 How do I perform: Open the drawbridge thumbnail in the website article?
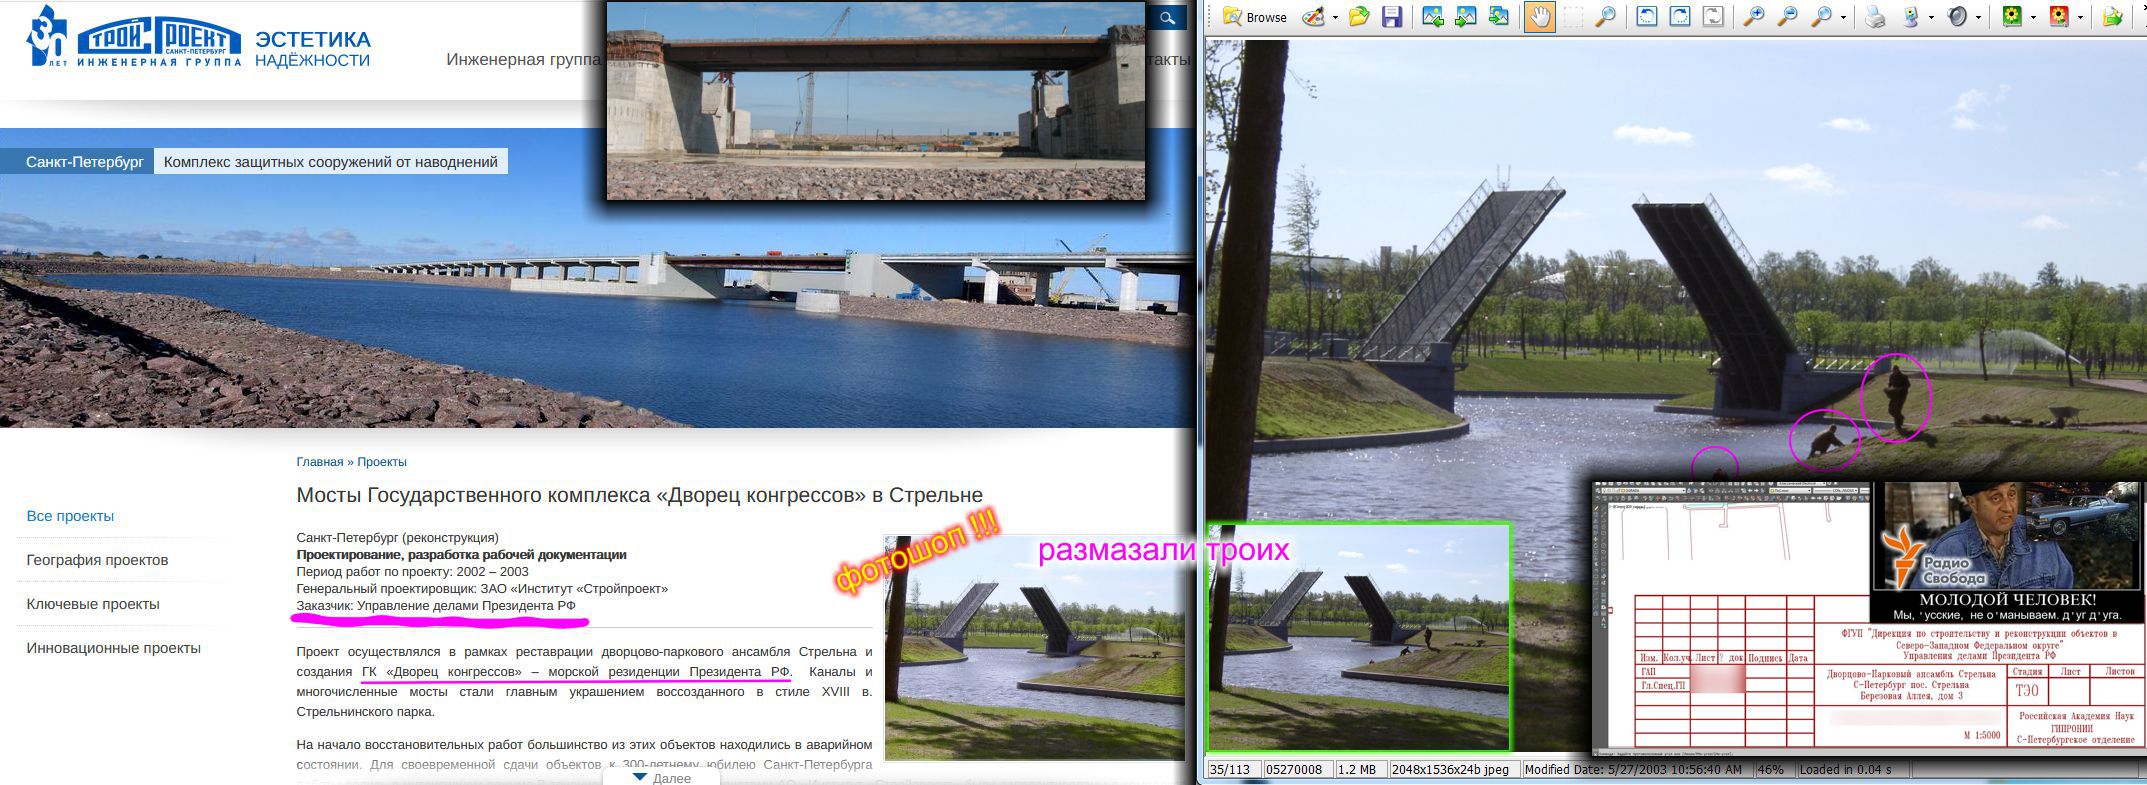point(1034,646)
